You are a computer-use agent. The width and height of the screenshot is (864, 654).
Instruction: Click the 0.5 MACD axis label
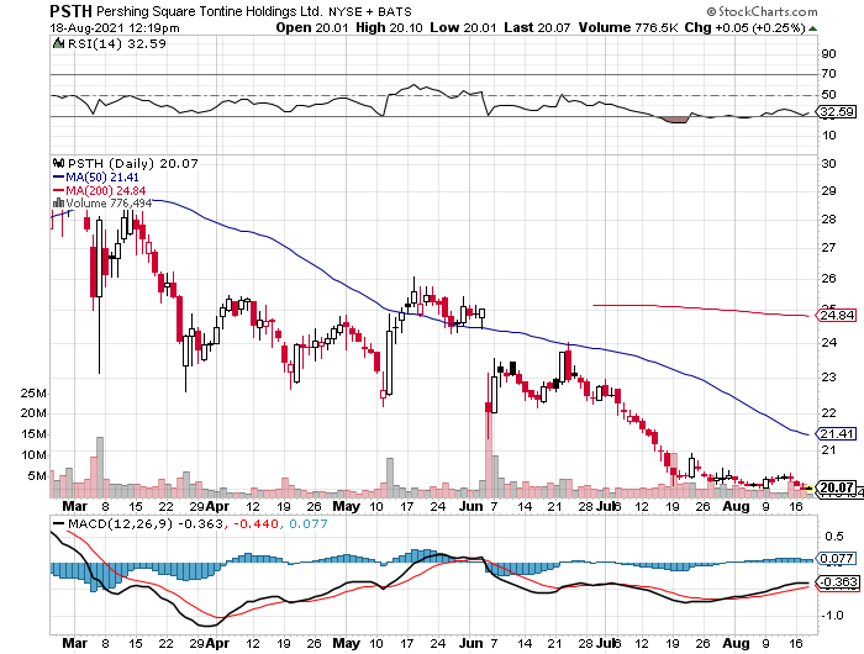tap(834, 537)
